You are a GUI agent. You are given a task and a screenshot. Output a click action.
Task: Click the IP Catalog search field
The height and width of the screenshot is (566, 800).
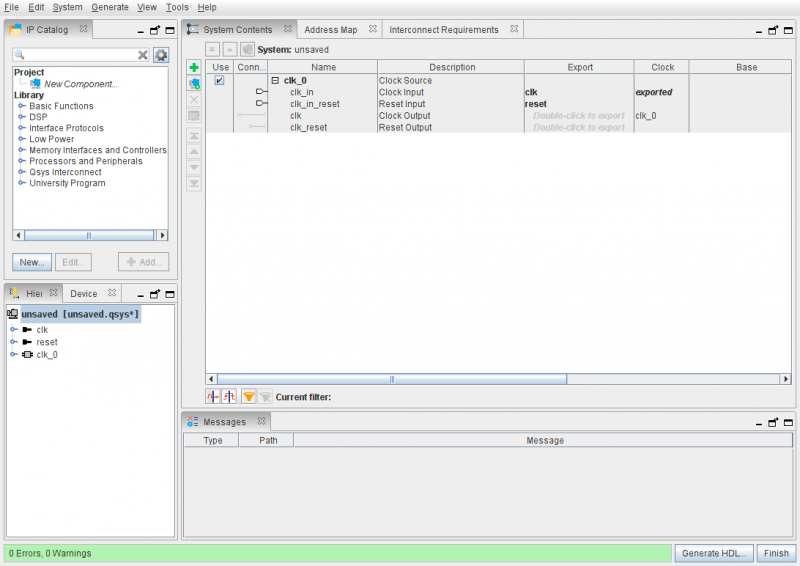pyautogui.click(x=75, y=55)
